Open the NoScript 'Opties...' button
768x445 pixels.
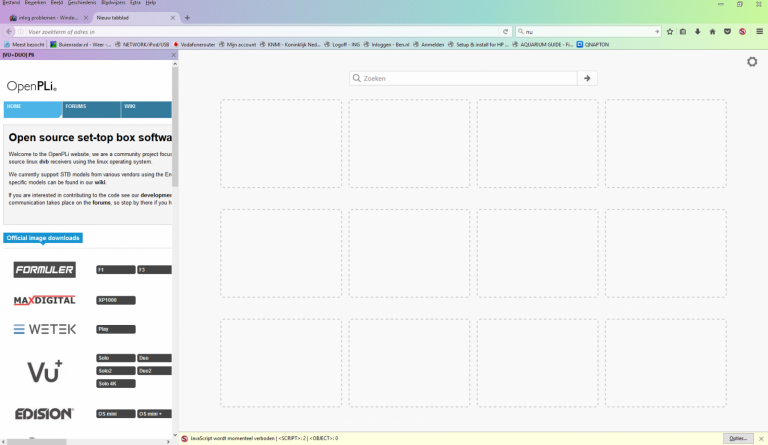(x=738, y=438)
